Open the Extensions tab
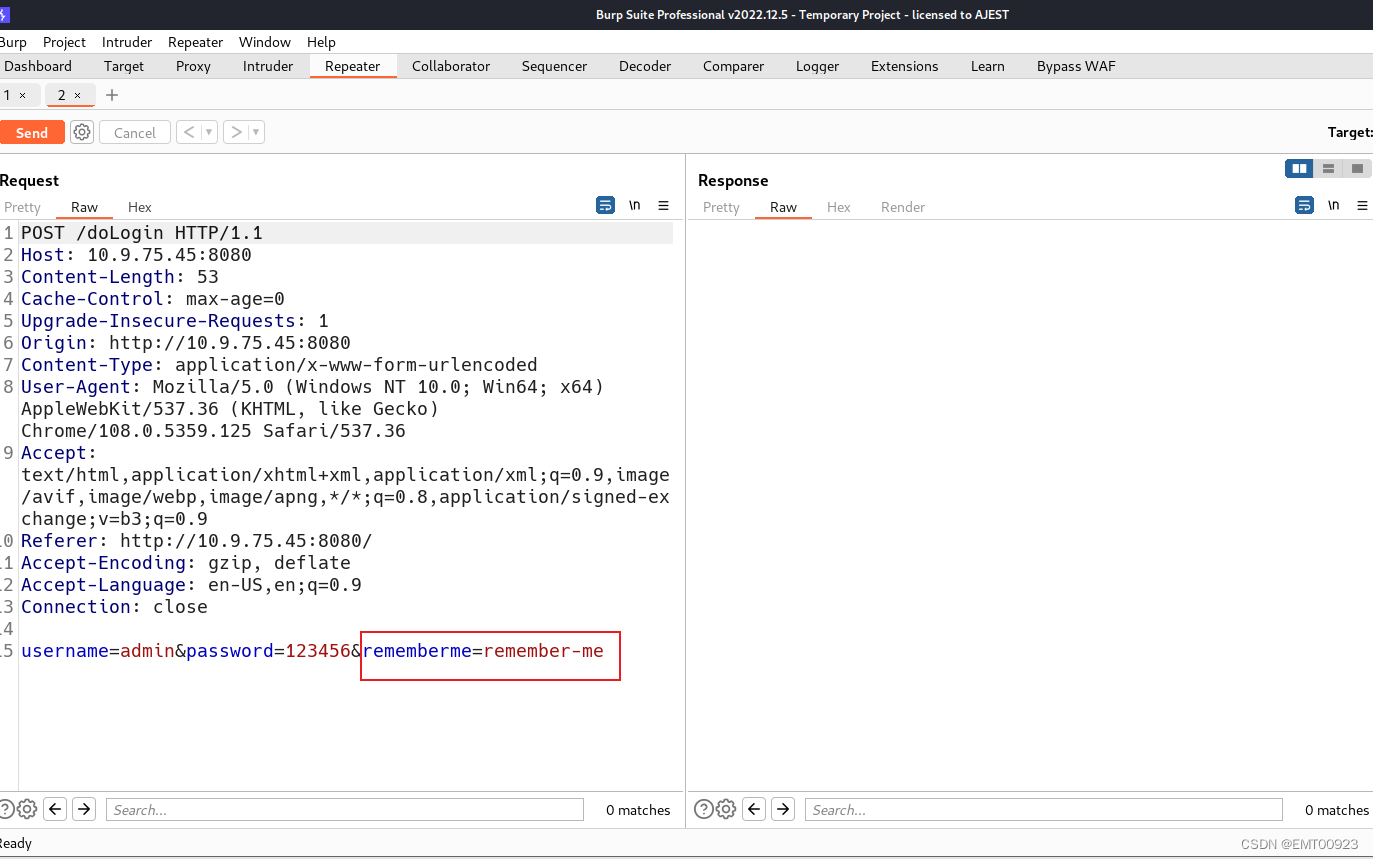This screenshot has width=1373, height=859. (904, 66)
